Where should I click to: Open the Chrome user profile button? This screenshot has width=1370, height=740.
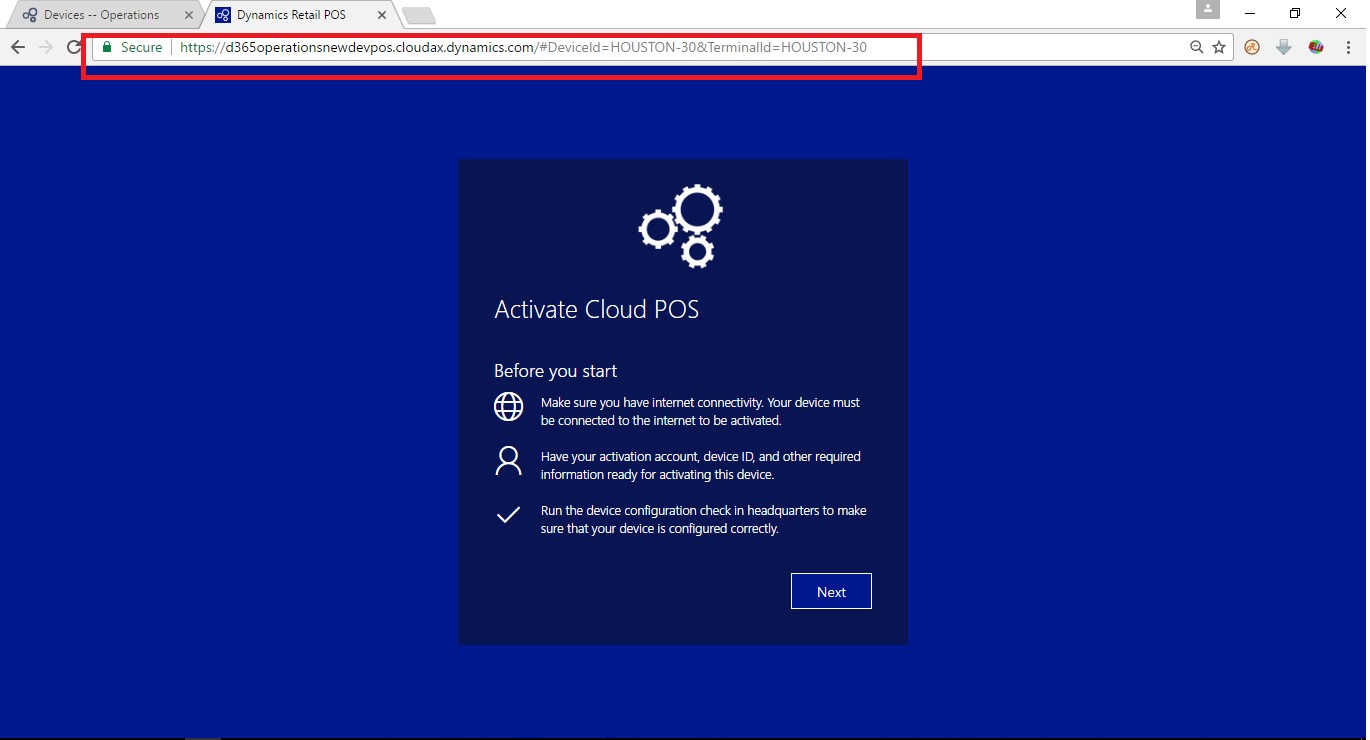click(1208, 9)
